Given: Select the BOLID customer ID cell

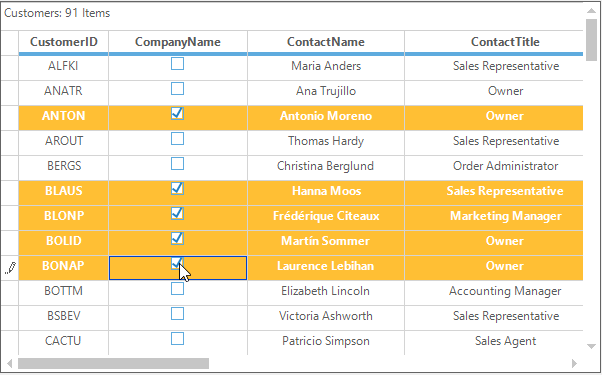Looking at the screenshot, I should pos(64,243).
